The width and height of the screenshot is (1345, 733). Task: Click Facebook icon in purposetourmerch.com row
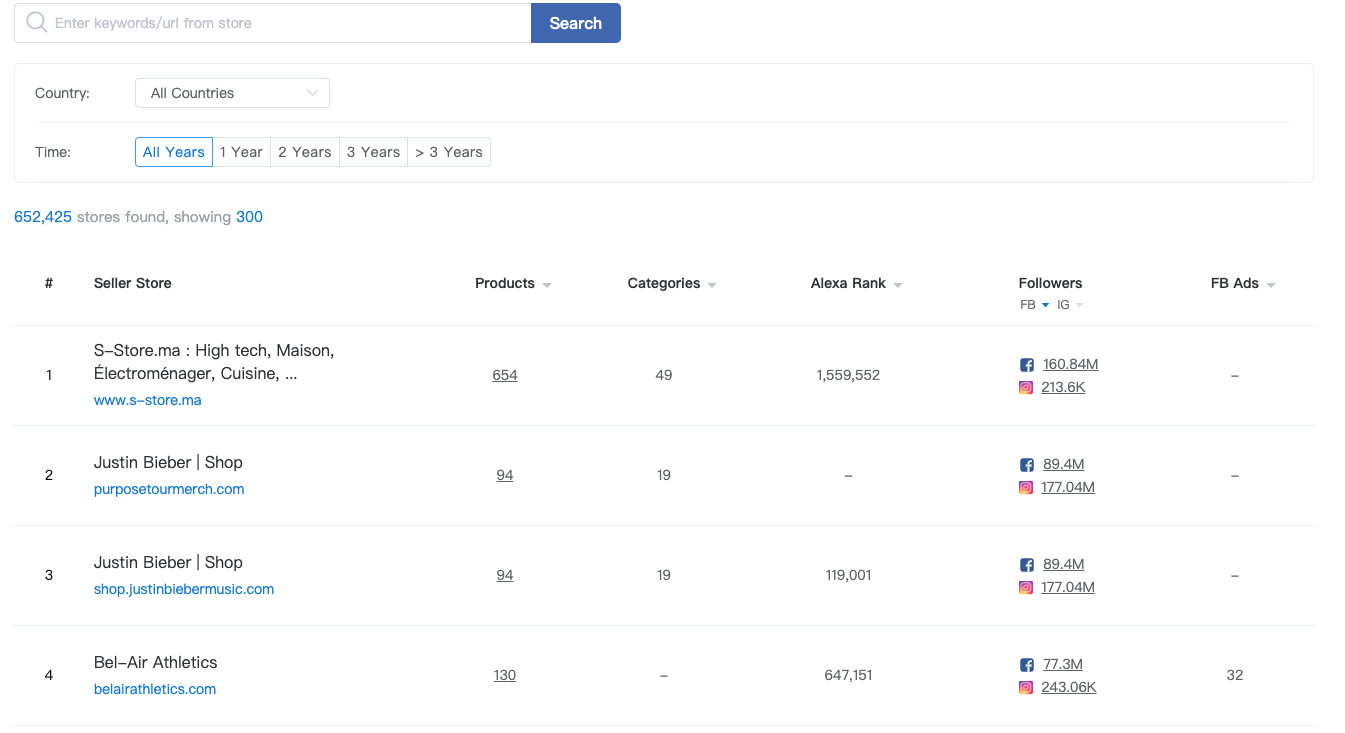1026,465
